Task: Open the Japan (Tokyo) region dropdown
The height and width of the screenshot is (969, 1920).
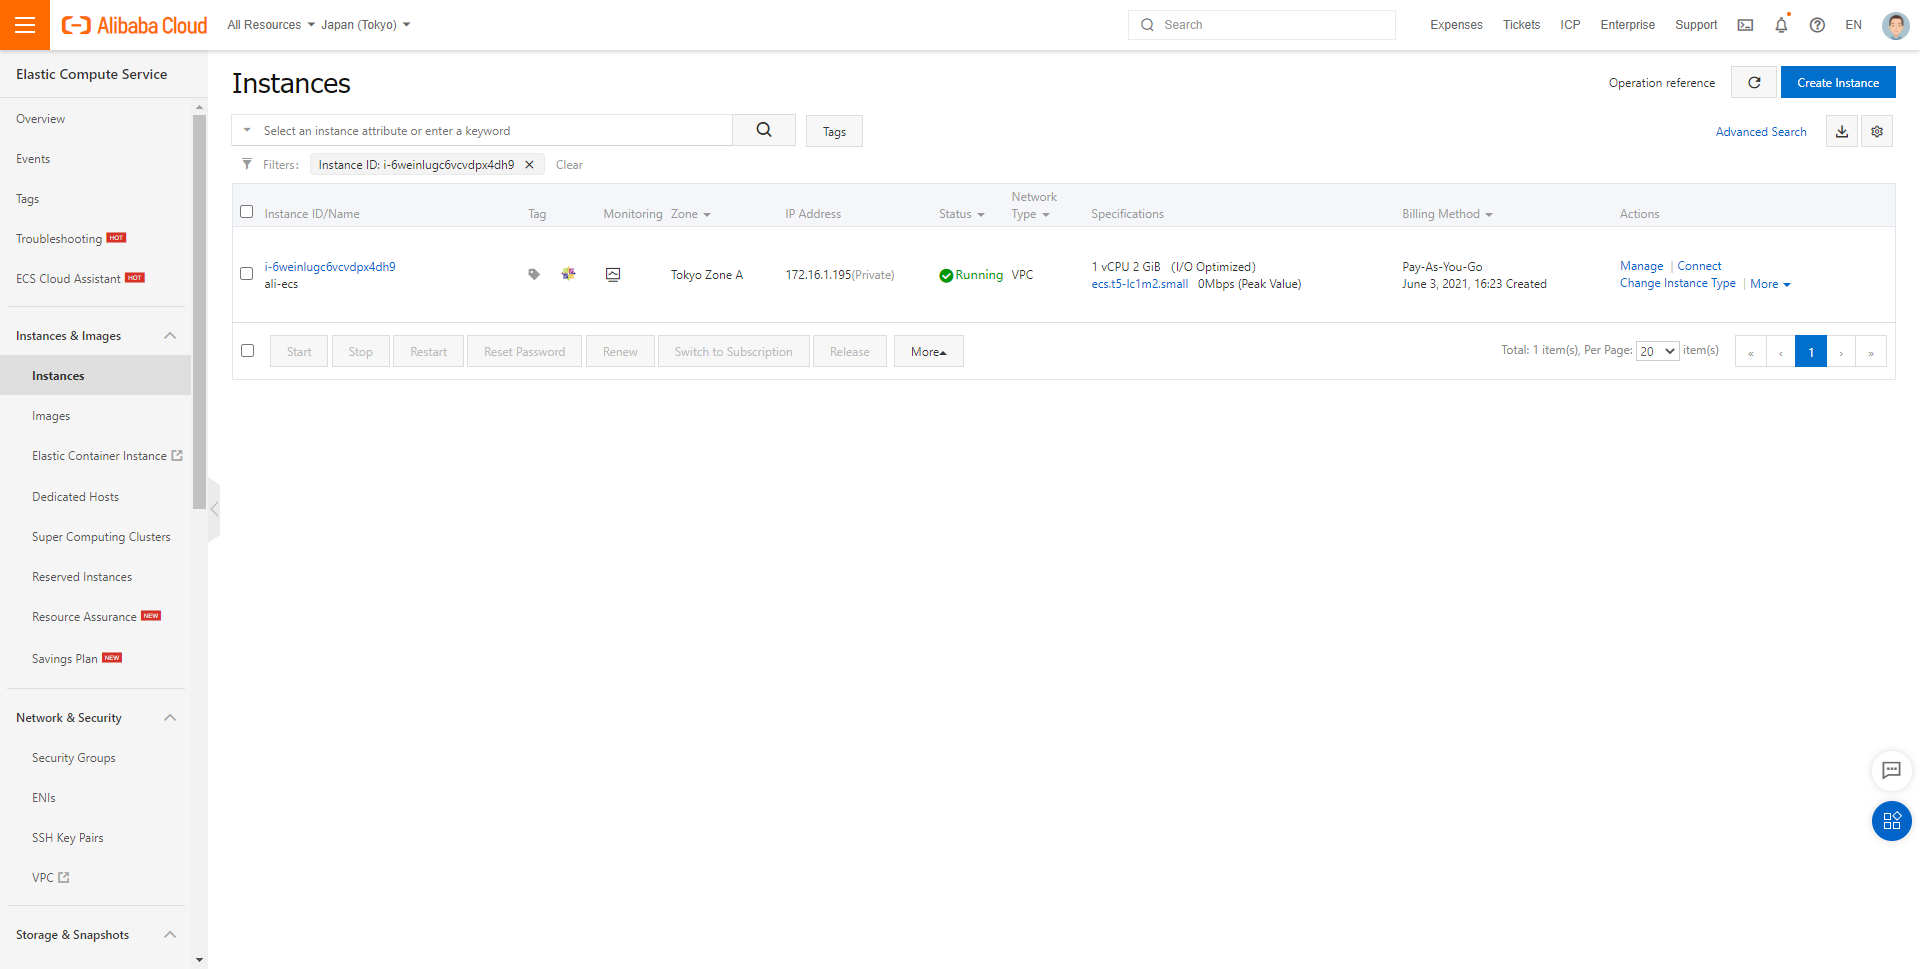Action: (x=365, y=25)
